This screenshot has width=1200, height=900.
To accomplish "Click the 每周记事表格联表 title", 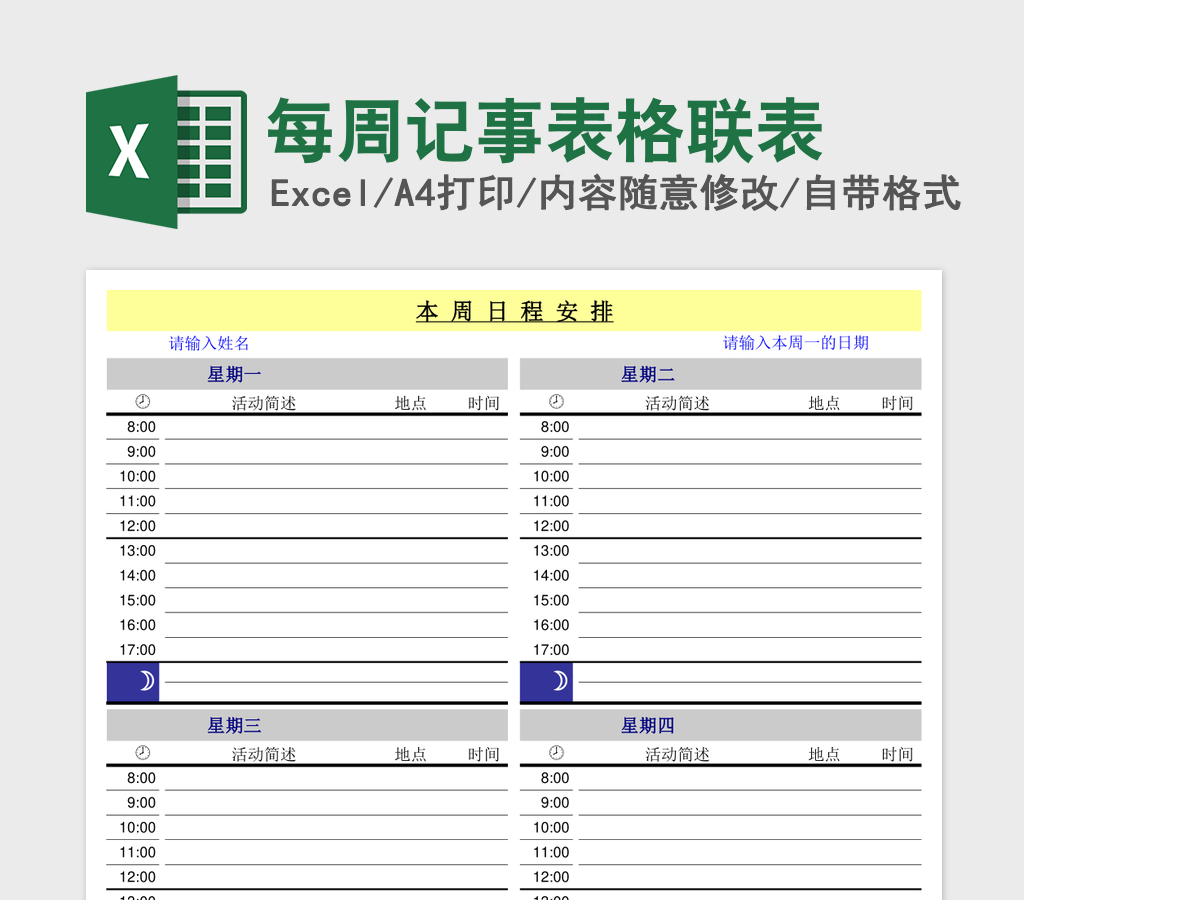I will [x=545, y=130].
